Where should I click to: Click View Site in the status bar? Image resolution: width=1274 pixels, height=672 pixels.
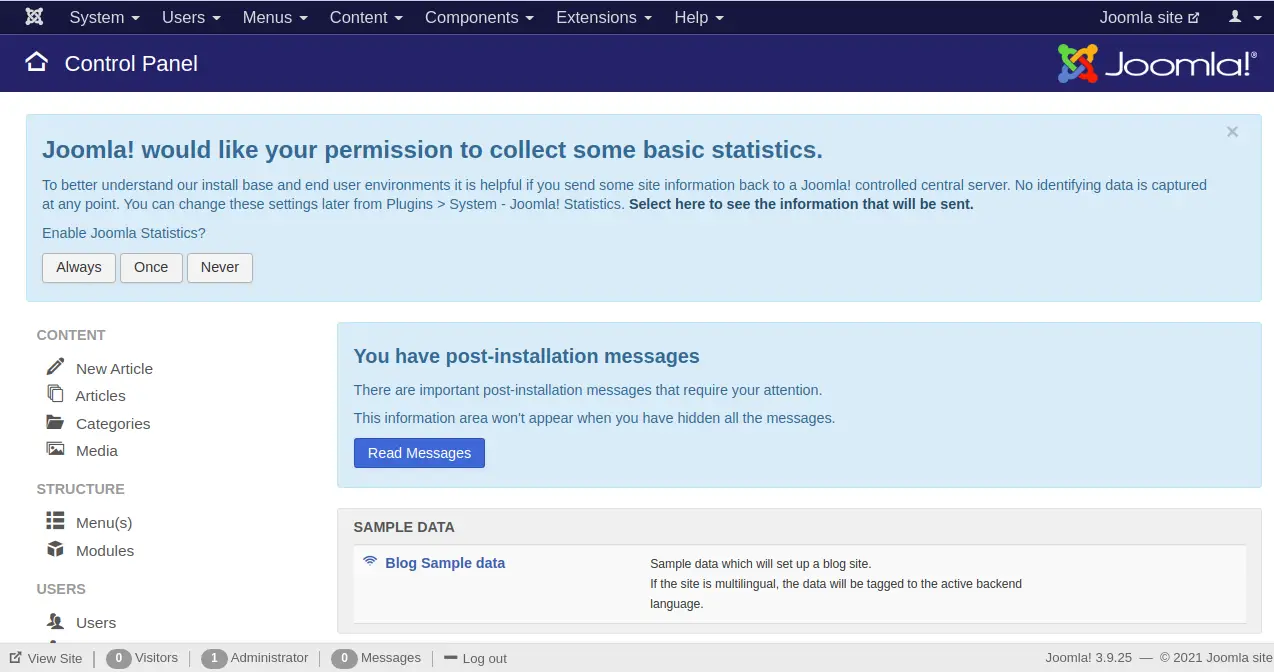coord(55,658)
